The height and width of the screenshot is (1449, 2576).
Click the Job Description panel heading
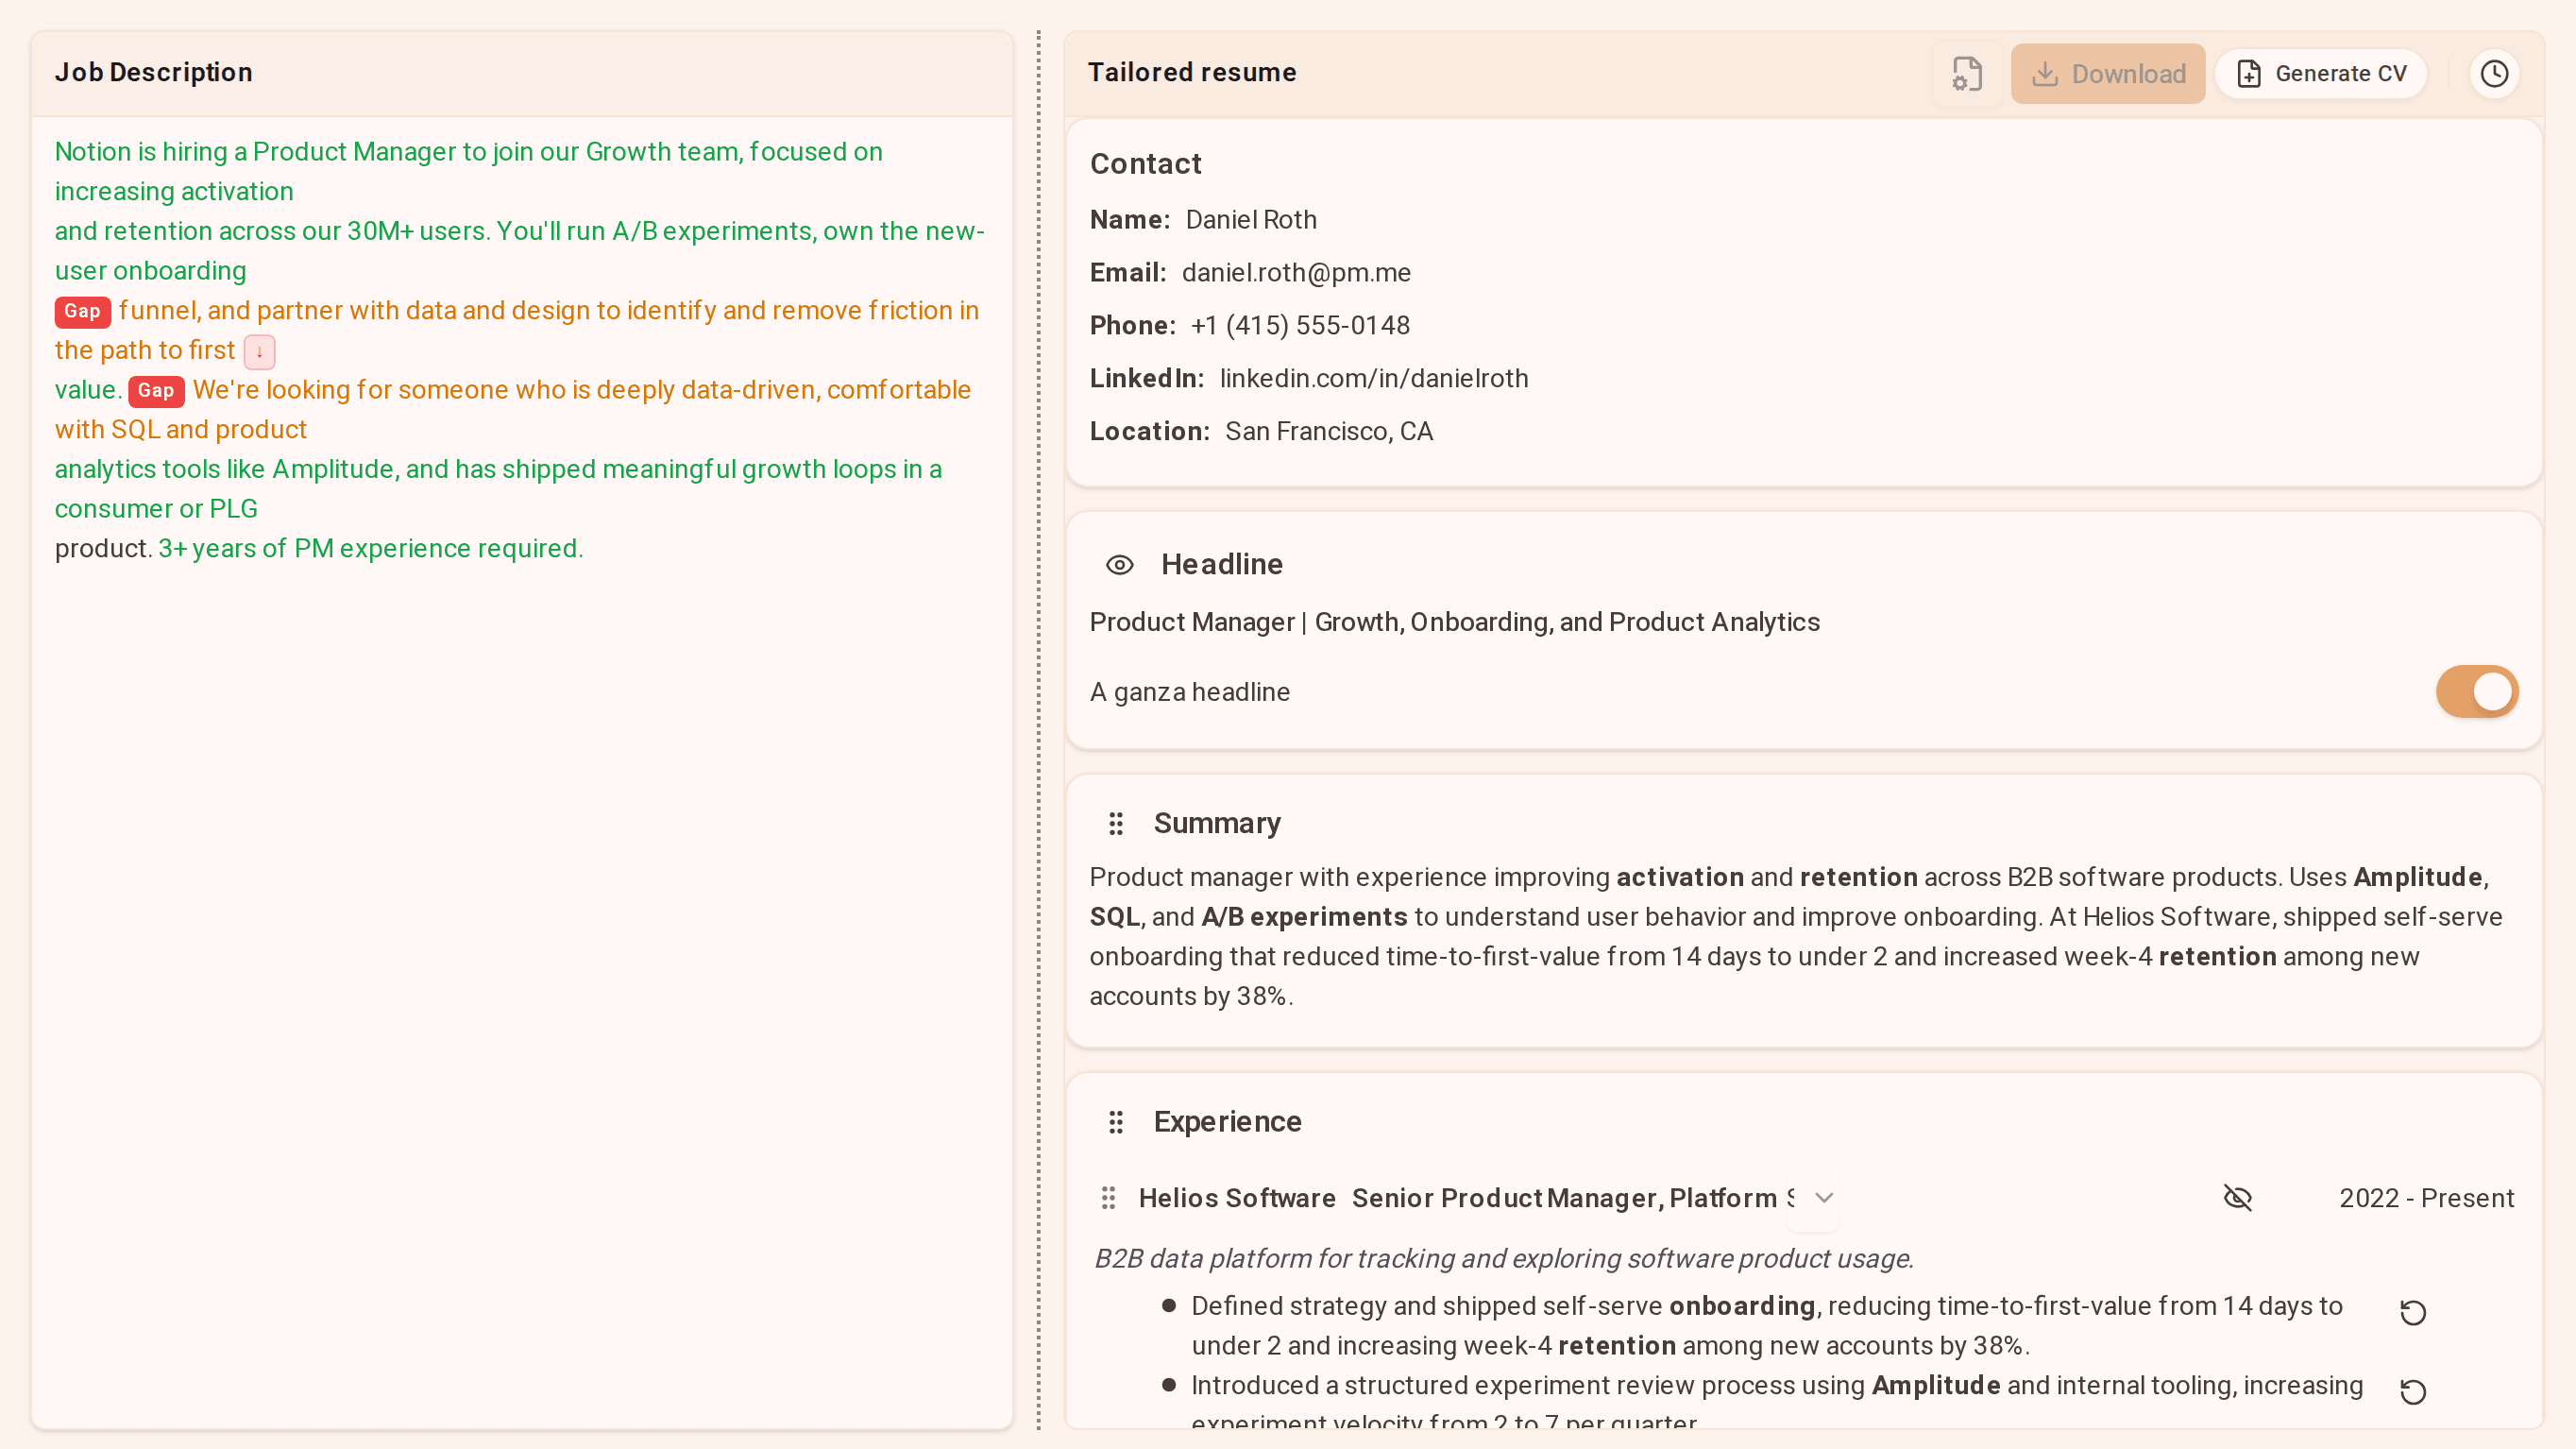point(153,72)
